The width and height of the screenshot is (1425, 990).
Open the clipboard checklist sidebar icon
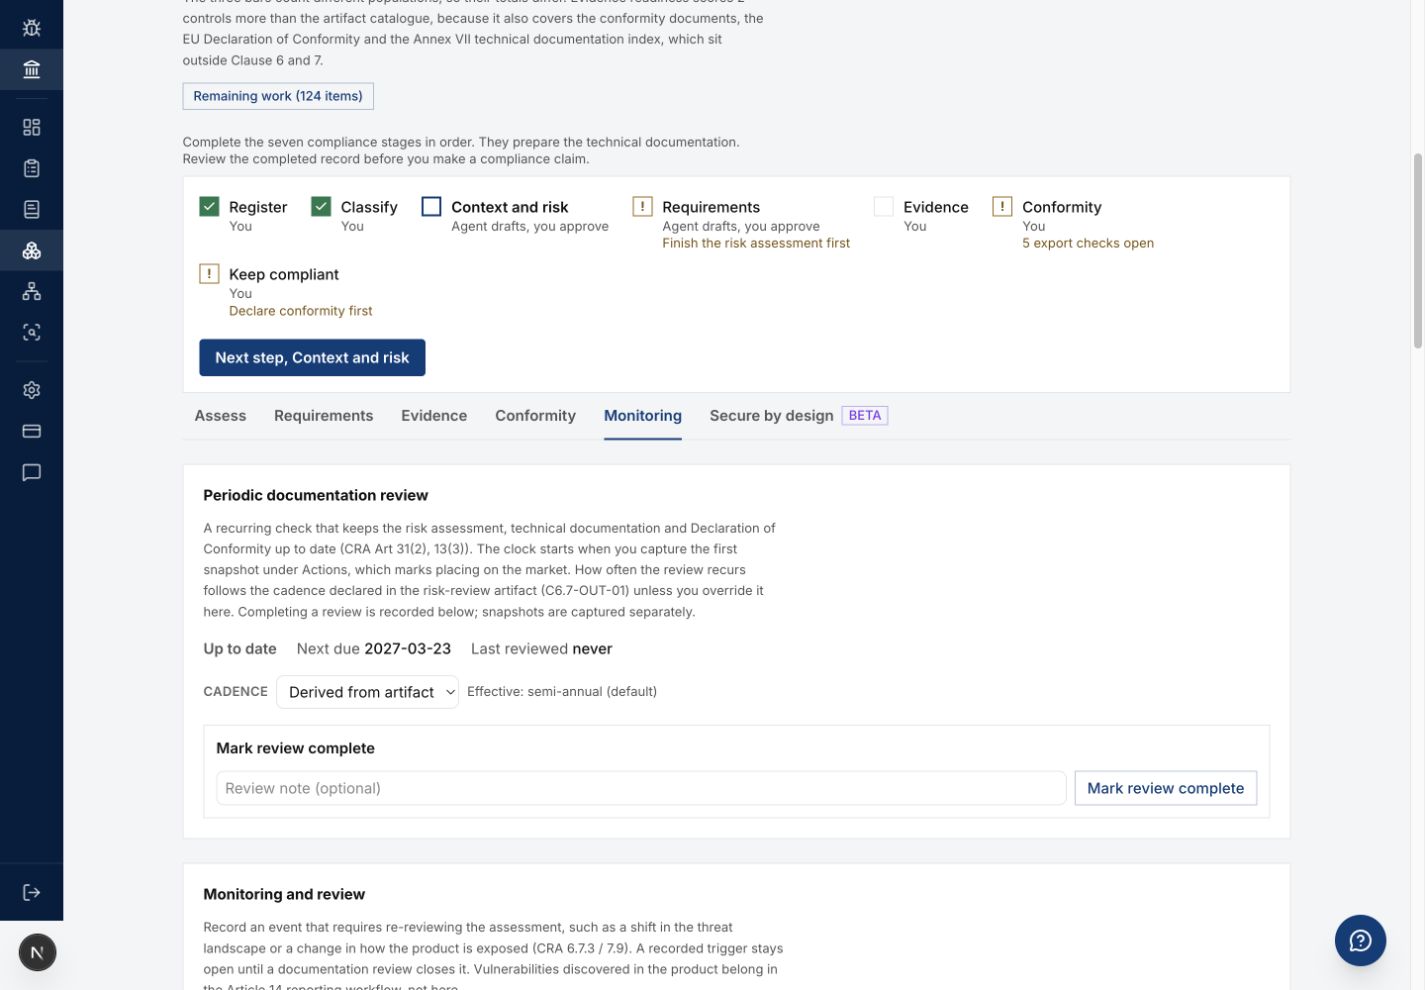(x=31, y=168)
